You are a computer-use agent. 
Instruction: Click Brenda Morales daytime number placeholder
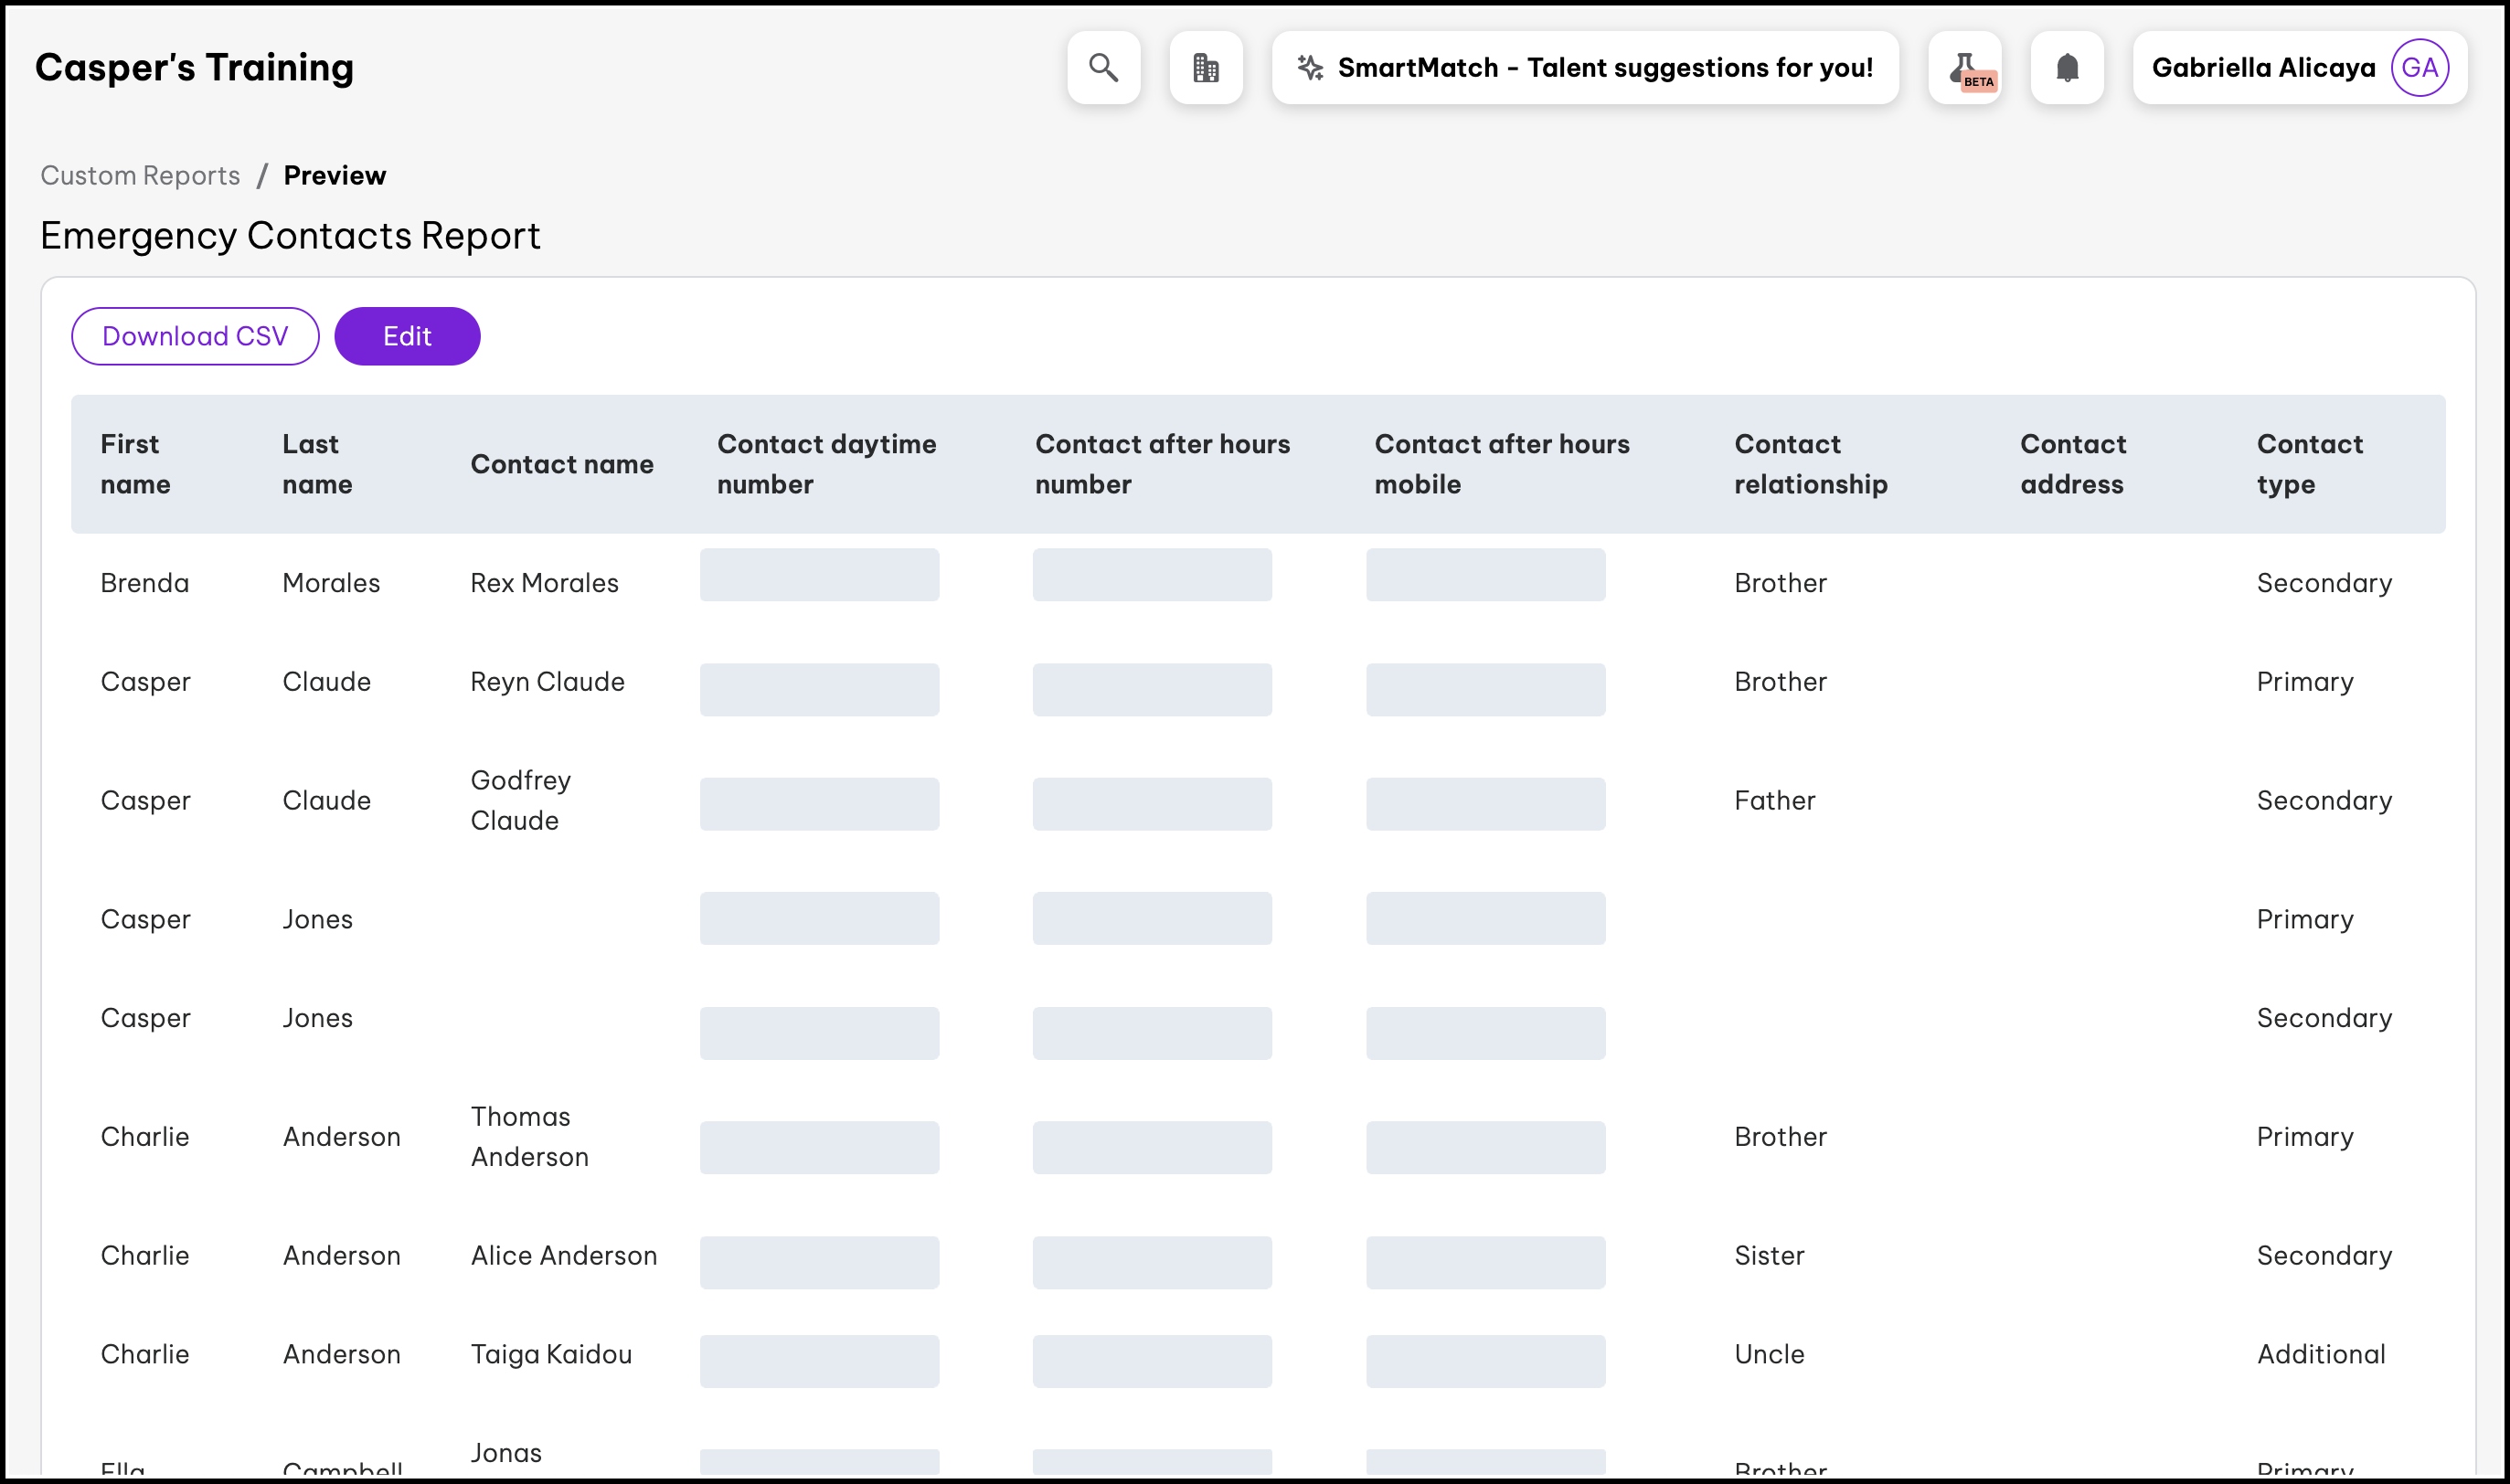click(819, 575)
